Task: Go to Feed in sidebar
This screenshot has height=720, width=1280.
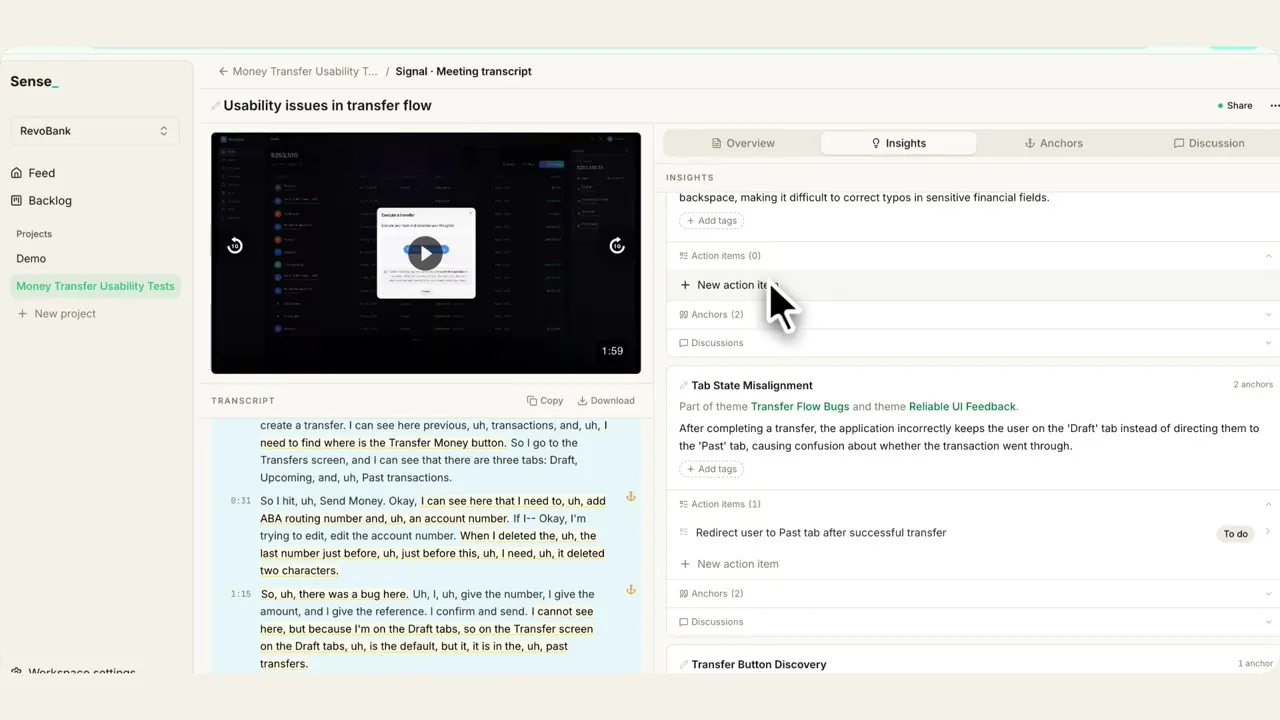Action: pyautogui.click(x=42, y=173)
